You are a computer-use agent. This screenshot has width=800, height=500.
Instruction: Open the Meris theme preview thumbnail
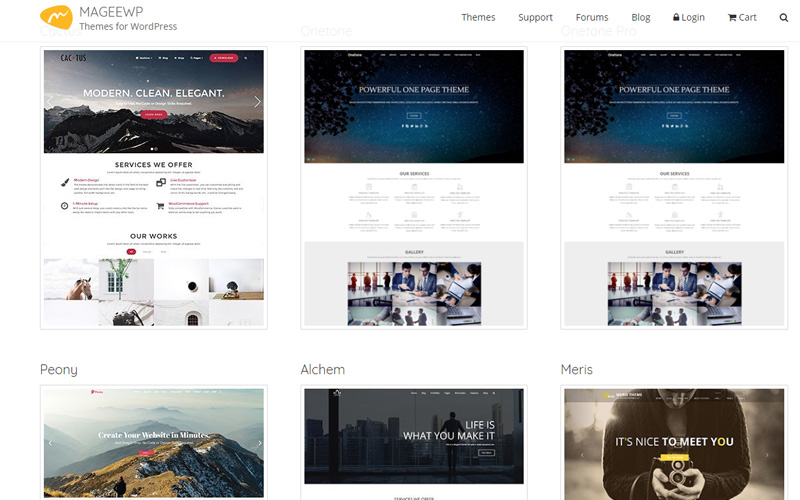[x=674, y=443]
